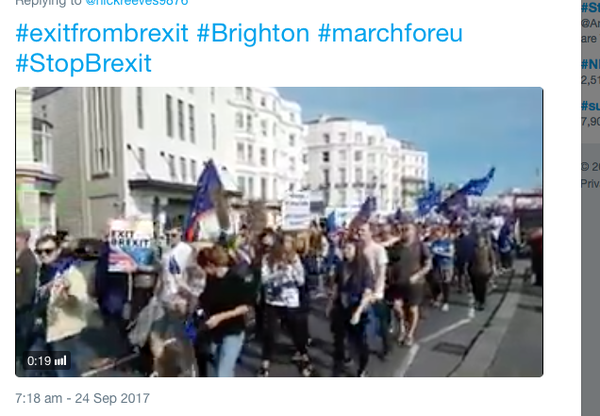Screen dimensions: 600x416
Task: Click the copyright notice in the footer
Action: point(590,167)
